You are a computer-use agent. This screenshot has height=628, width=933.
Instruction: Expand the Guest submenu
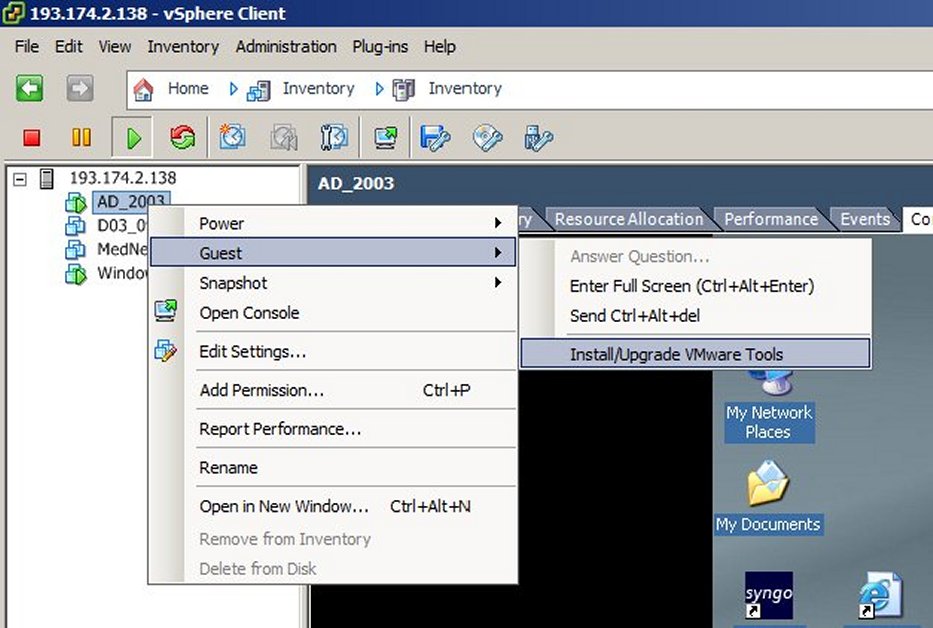coord(333,252)
